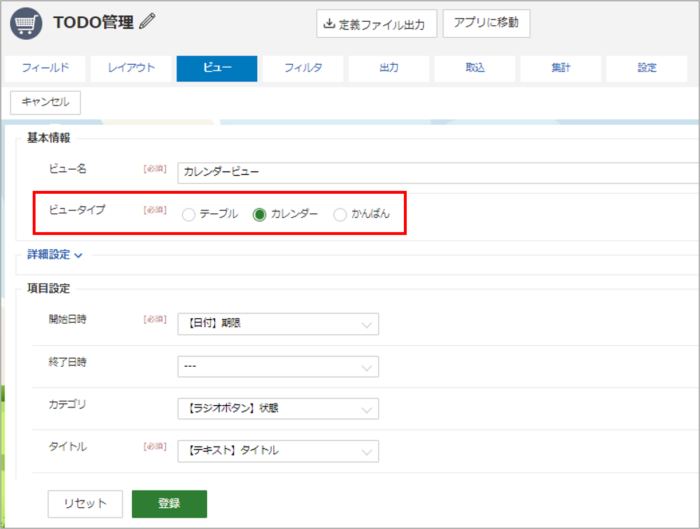Open the 集計 tab
Screen dimensions: 700x529
(x=561, y=68)
